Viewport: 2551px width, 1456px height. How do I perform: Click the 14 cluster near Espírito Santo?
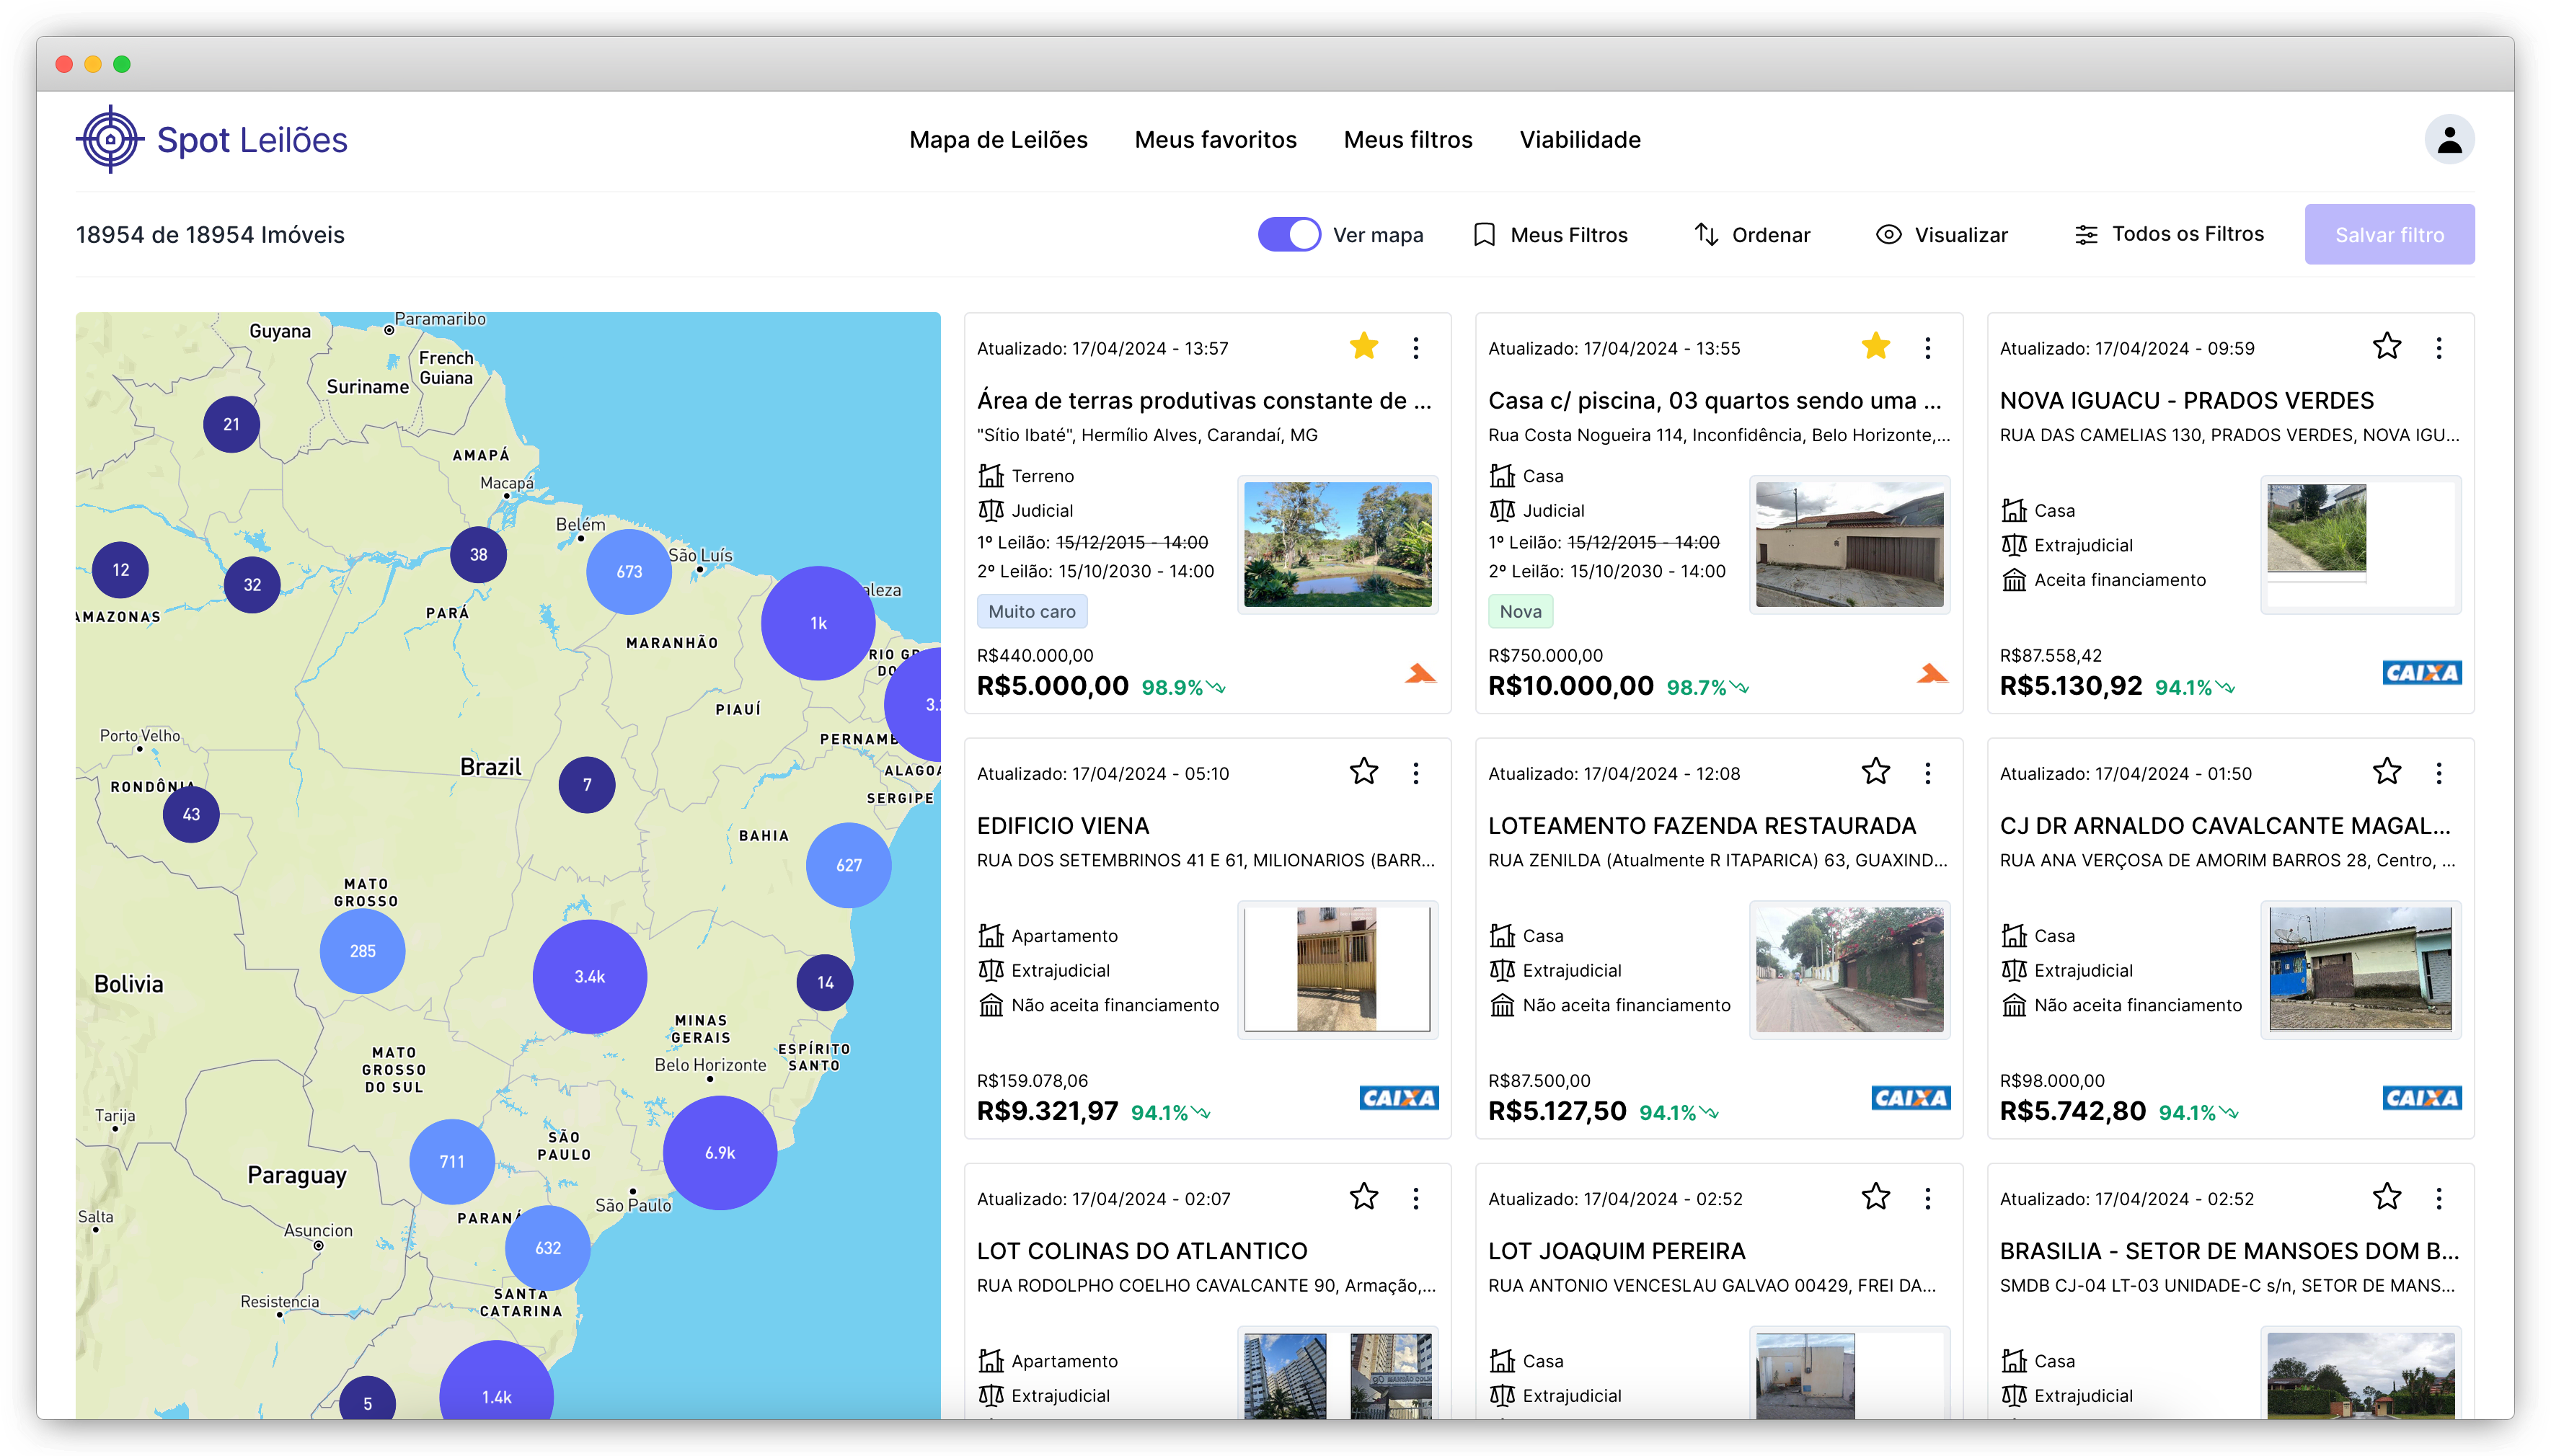click(824, 981)
